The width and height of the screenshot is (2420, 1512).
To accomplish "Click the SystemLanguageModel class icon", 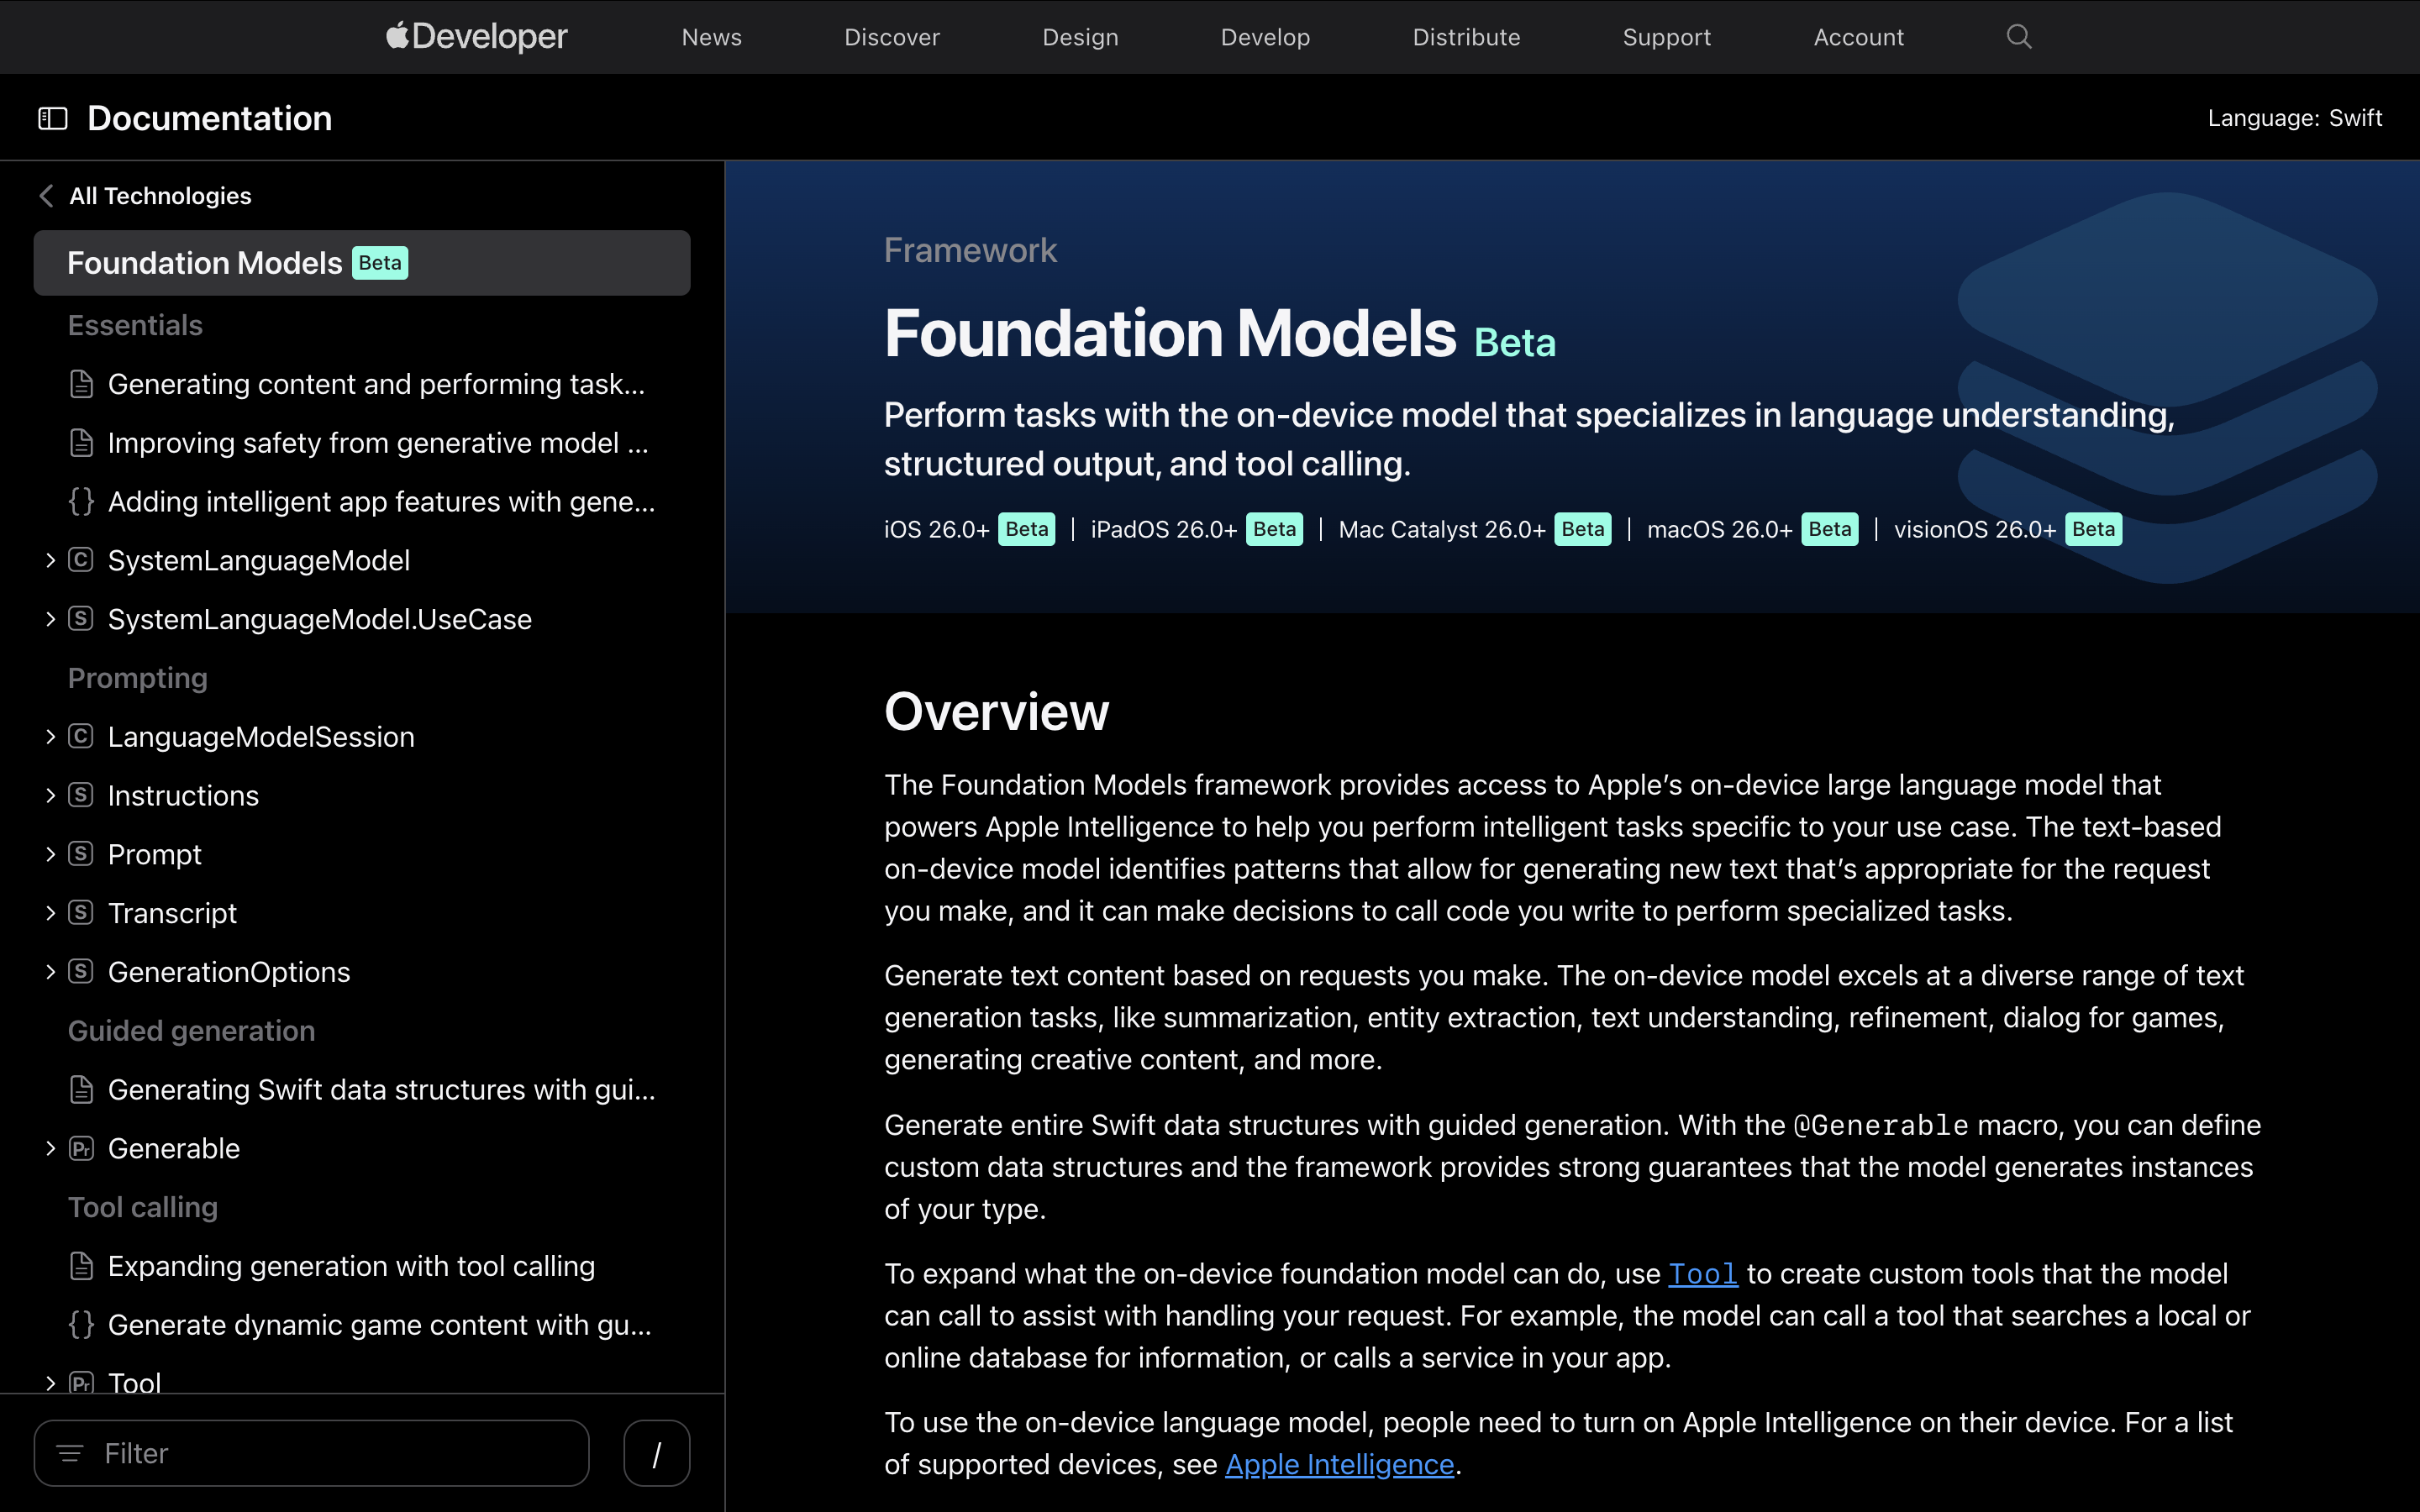I will tap(81, 560).
